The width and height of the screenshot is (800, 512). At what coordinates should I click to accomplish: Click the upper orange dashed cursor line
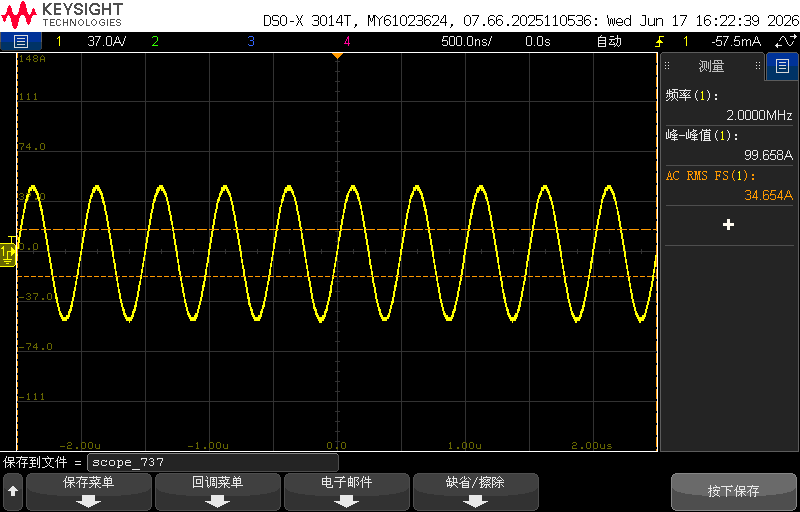[x=337, y=229]
